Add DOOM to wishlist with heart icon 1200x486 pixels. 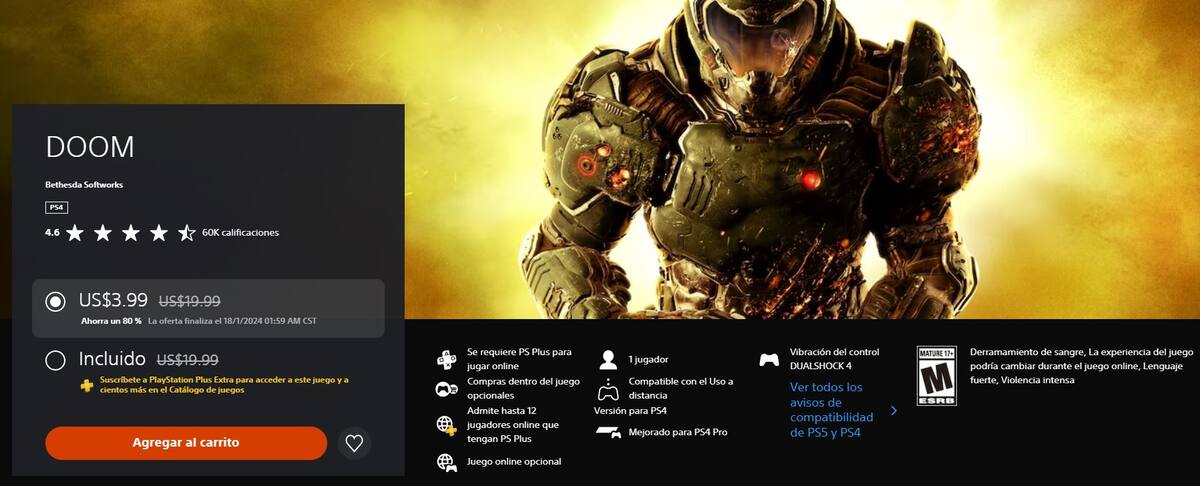(354, 442)
